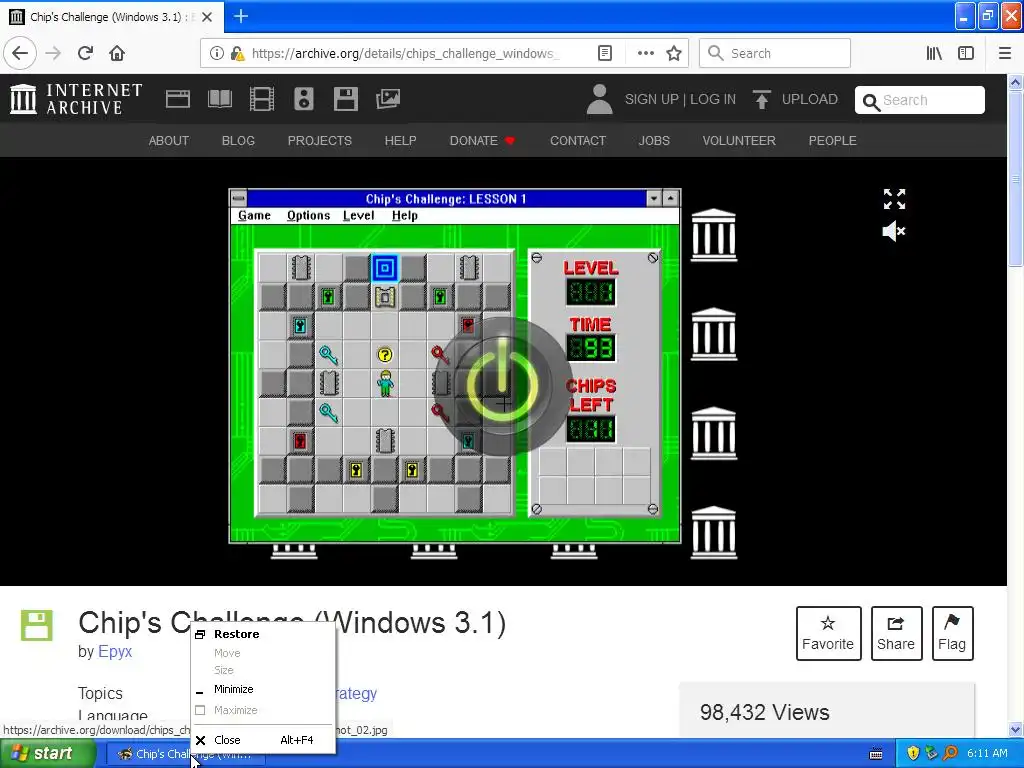Reload the page with the refresh icon
Image resolution: width=1024 pixels, height=768 pixels.
point(85,53)
